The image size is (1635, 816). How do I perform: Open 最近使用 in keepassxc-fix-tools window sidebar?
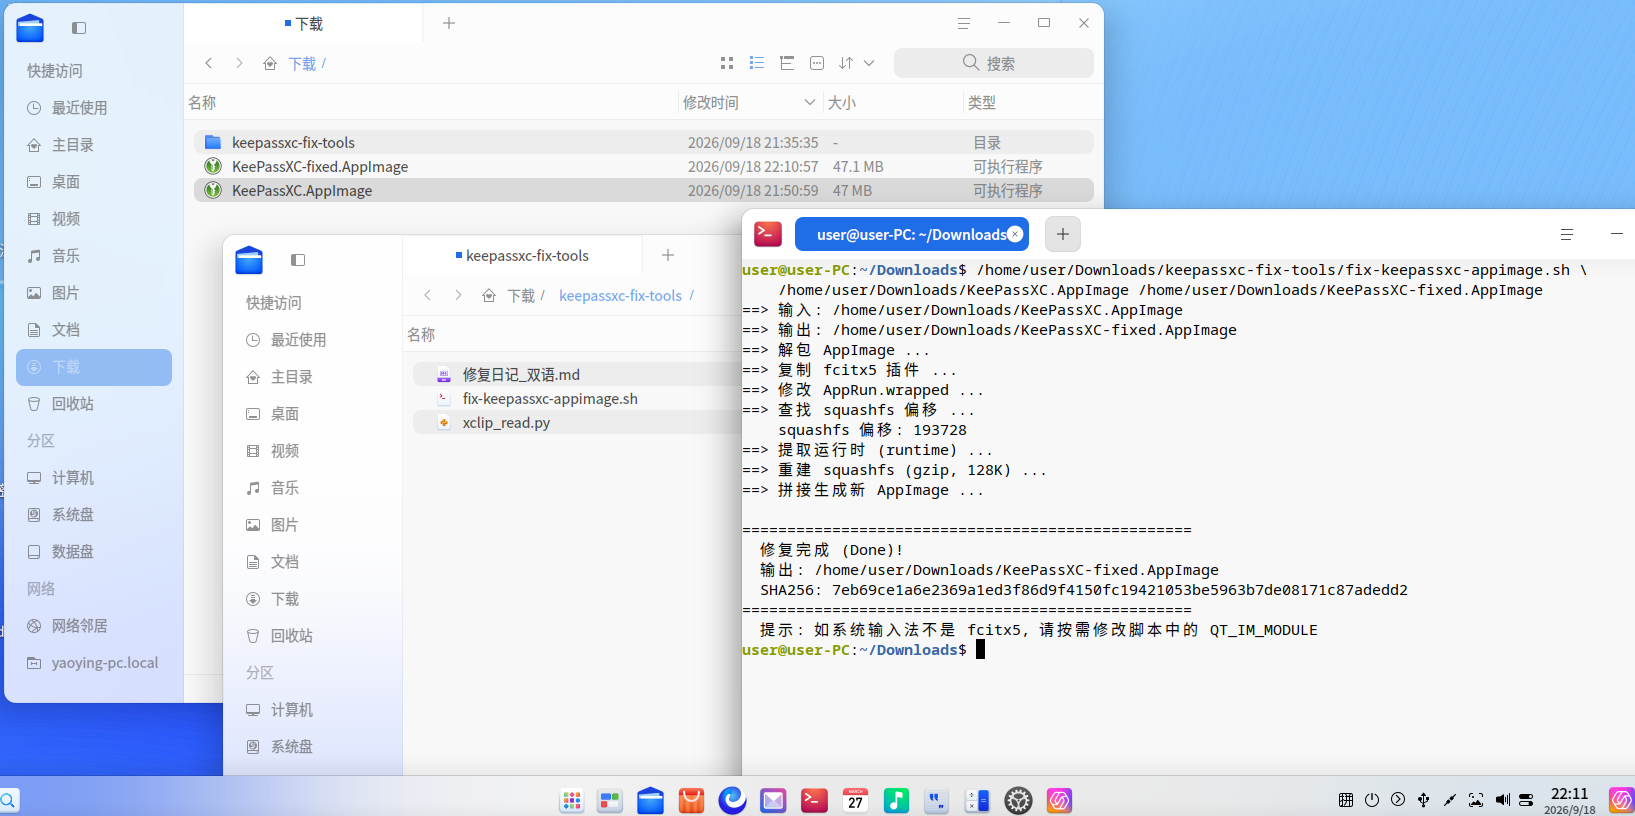coord(313,340)
